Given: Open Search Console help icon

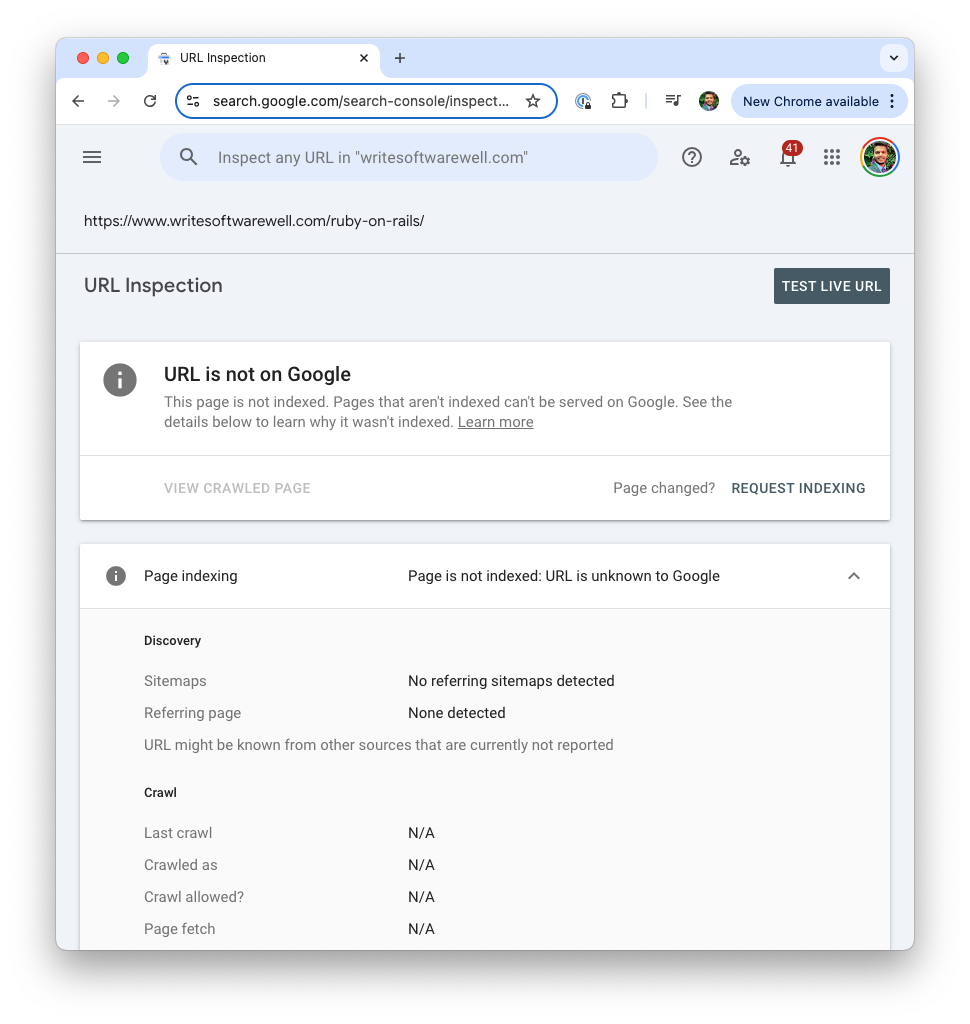Looking at the screenshot, I should tap(692, 157).
